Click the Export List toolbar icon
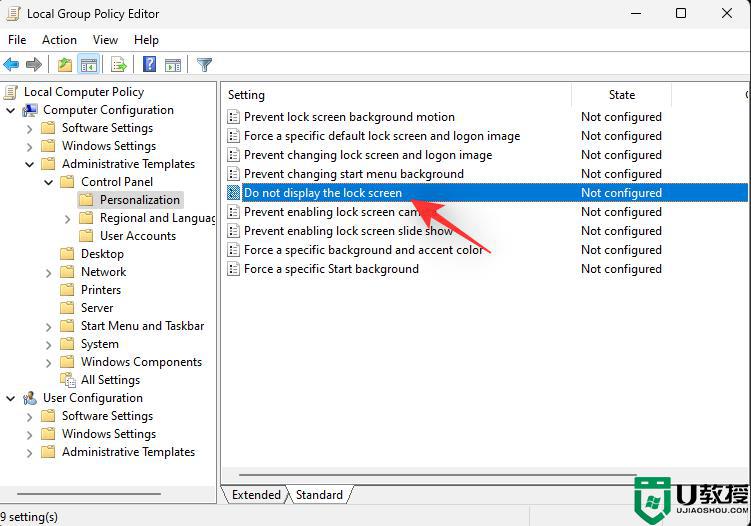 118,64
